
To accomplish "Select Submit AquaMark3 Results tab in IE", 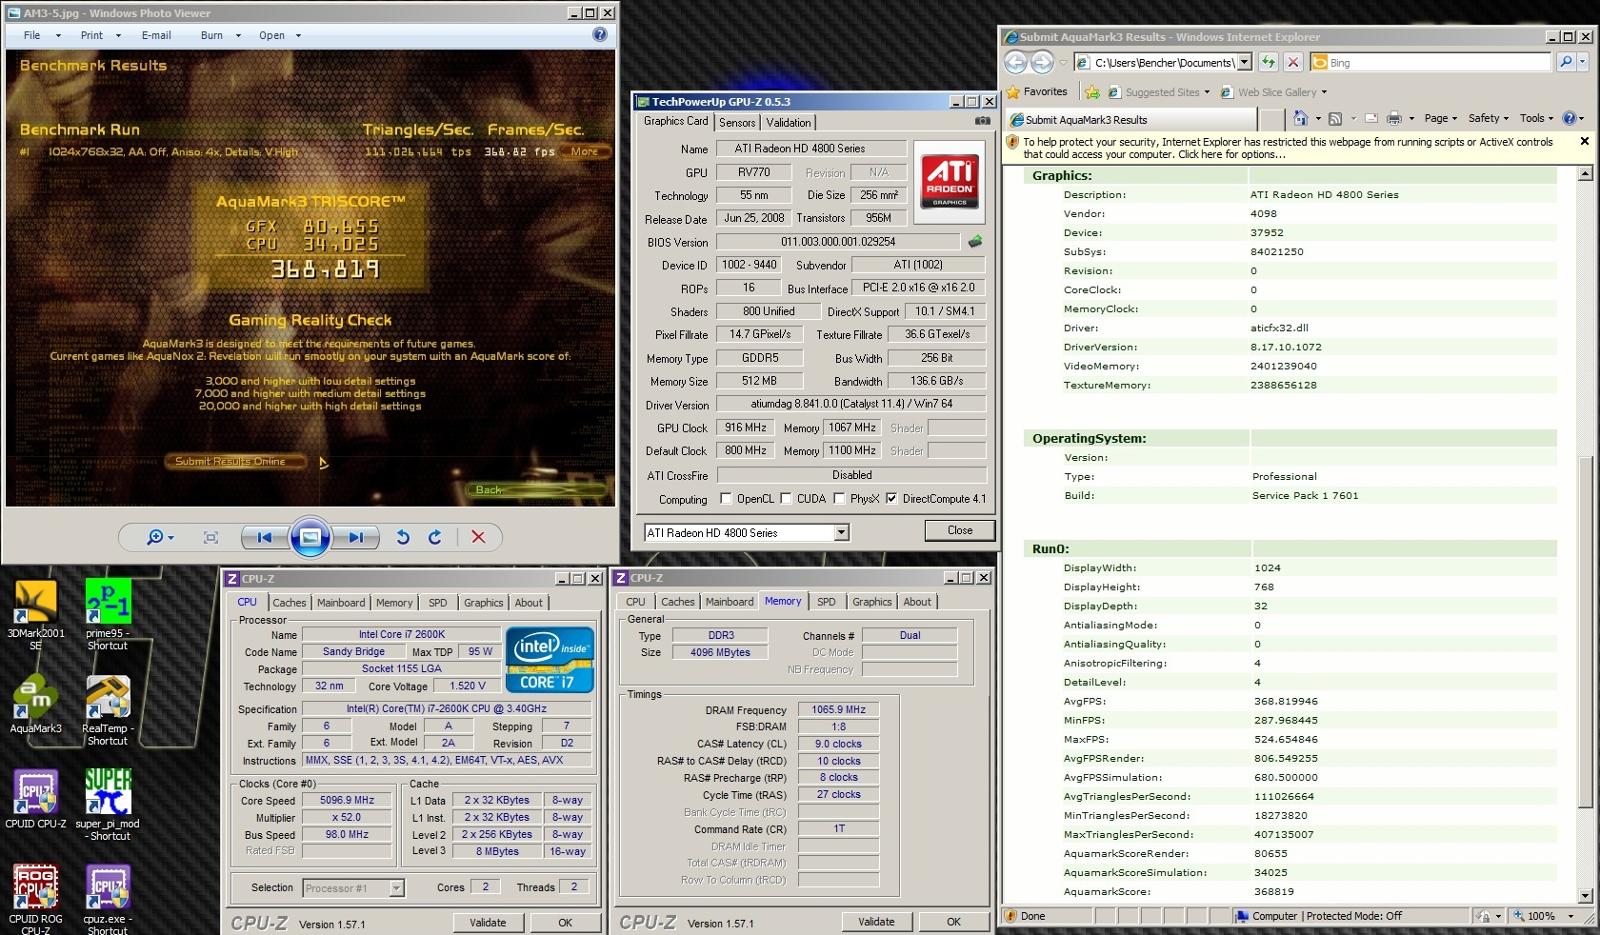I will 1130,119.
